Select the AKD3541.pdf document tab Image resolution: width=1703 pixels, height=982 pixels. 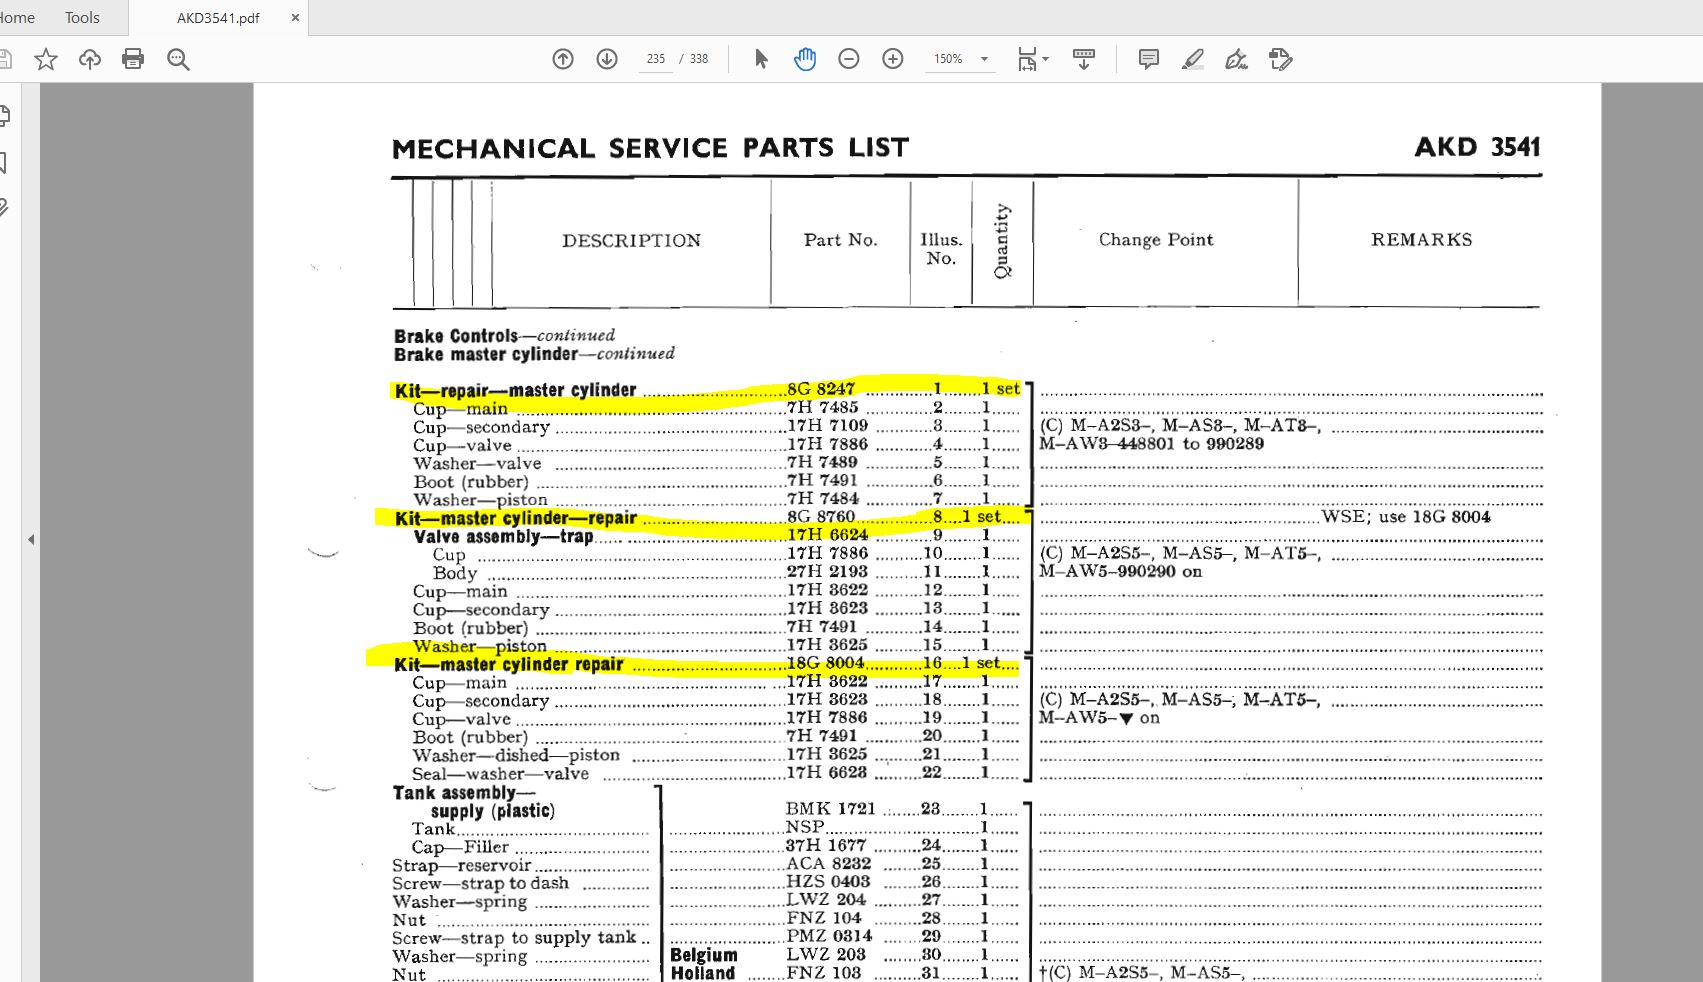pos(218,18)
